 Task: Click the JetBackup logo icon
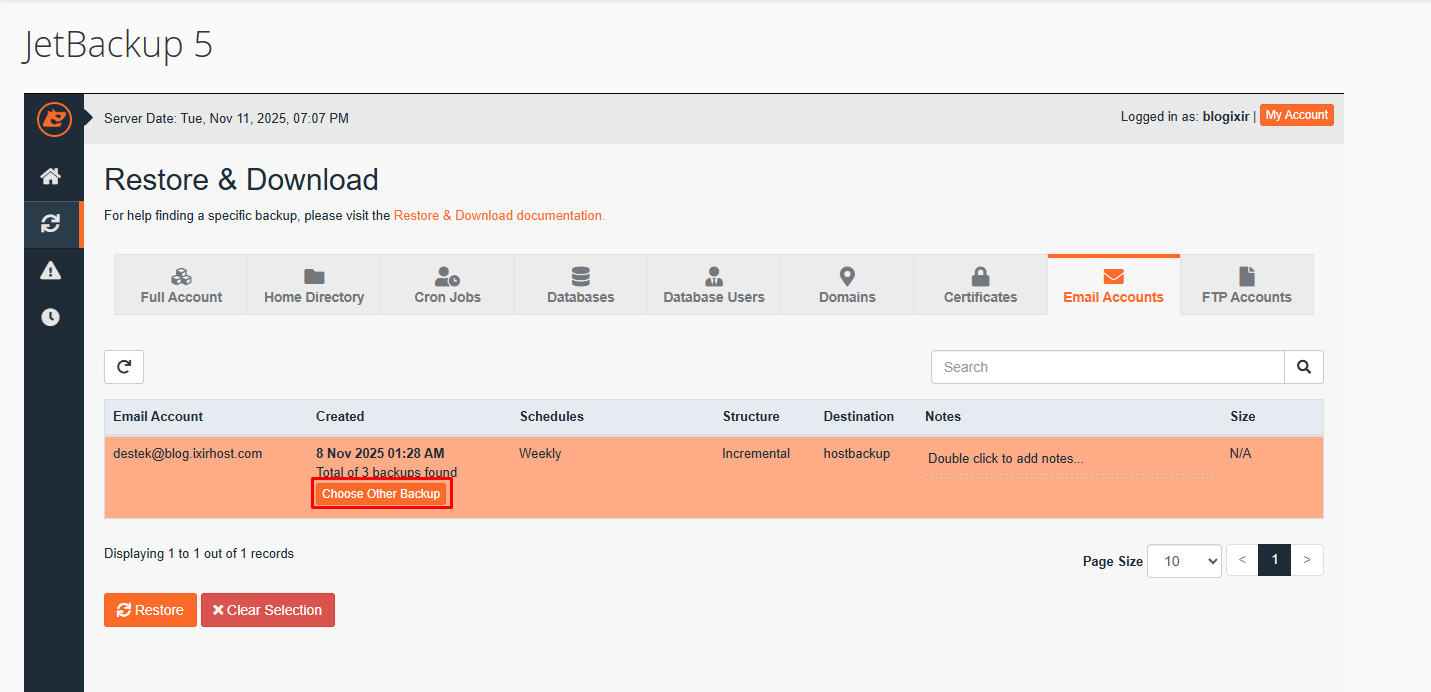[54, 119]
